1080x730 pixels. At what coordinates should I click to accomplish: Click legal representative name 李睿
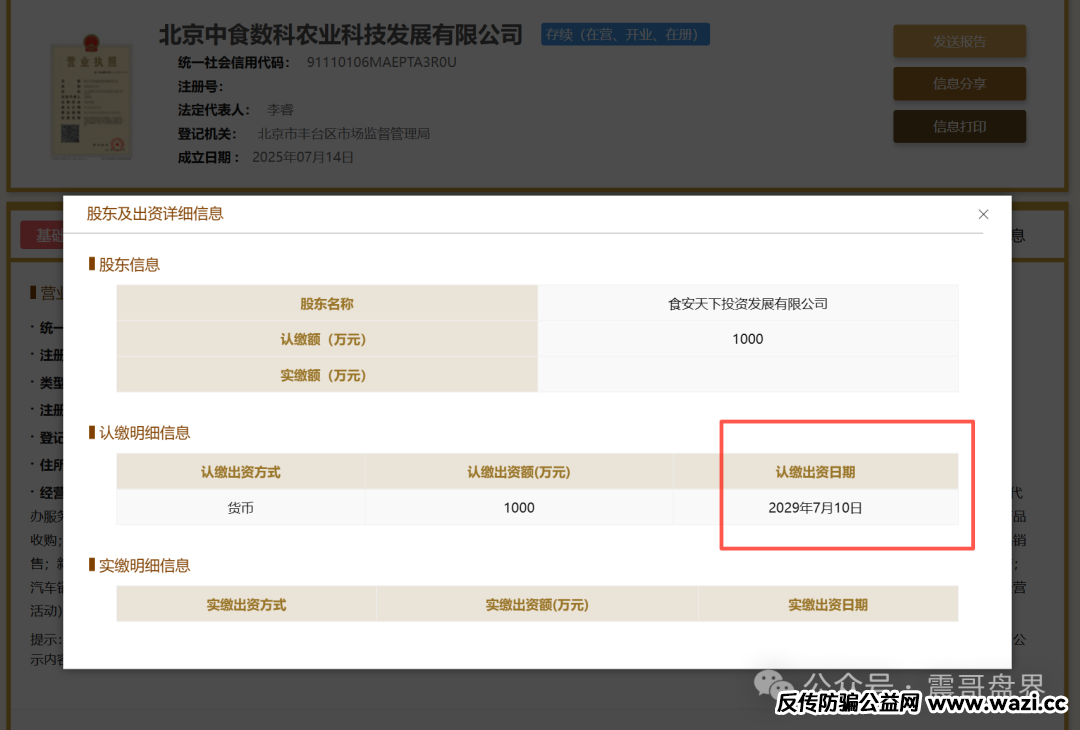pos(280,110)
